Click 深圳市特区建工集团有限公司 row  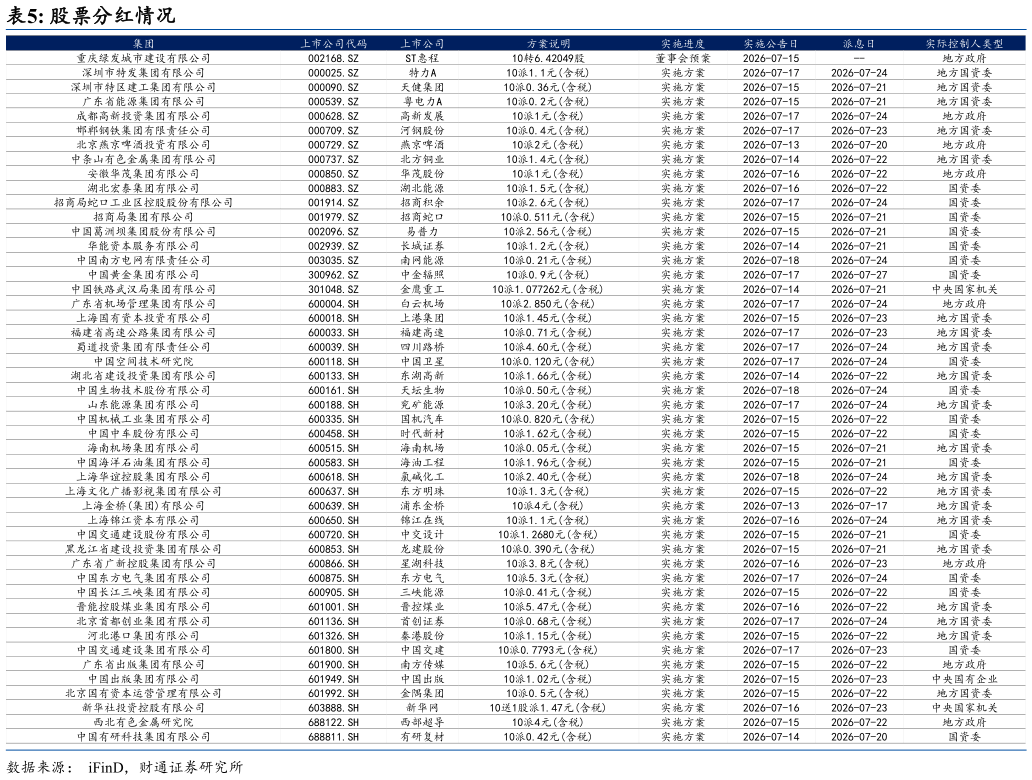(x=516, y=87)
